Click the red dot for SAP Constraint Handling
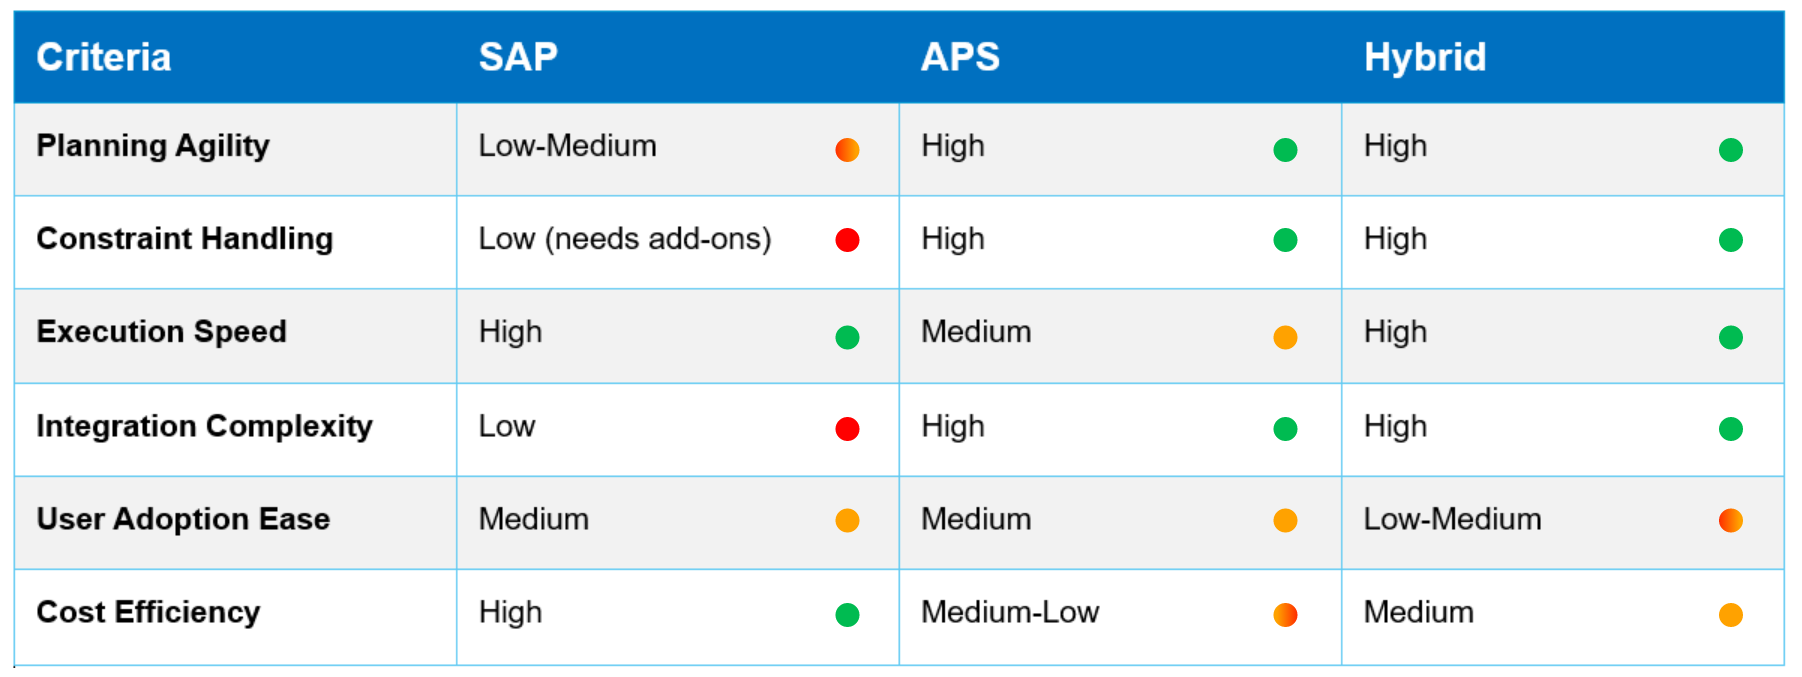Image resolution: width=1802 pixels, height=677 pixels. [x=847, y=240]
